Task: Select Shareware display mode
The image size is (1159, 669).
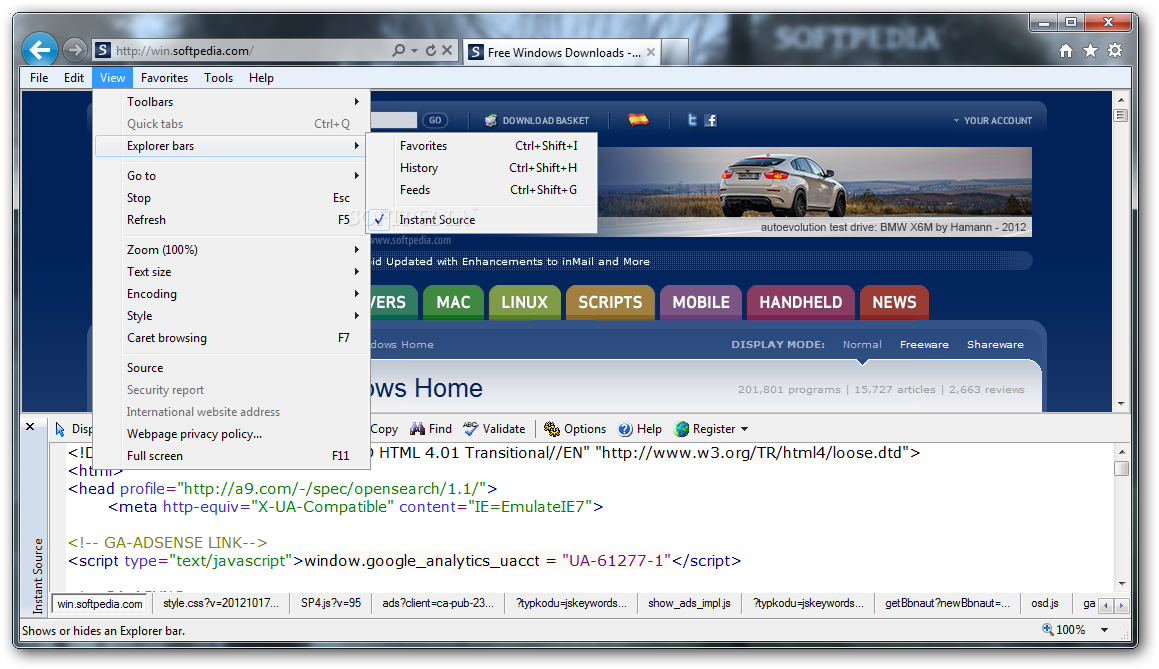Action: (995, 344)
